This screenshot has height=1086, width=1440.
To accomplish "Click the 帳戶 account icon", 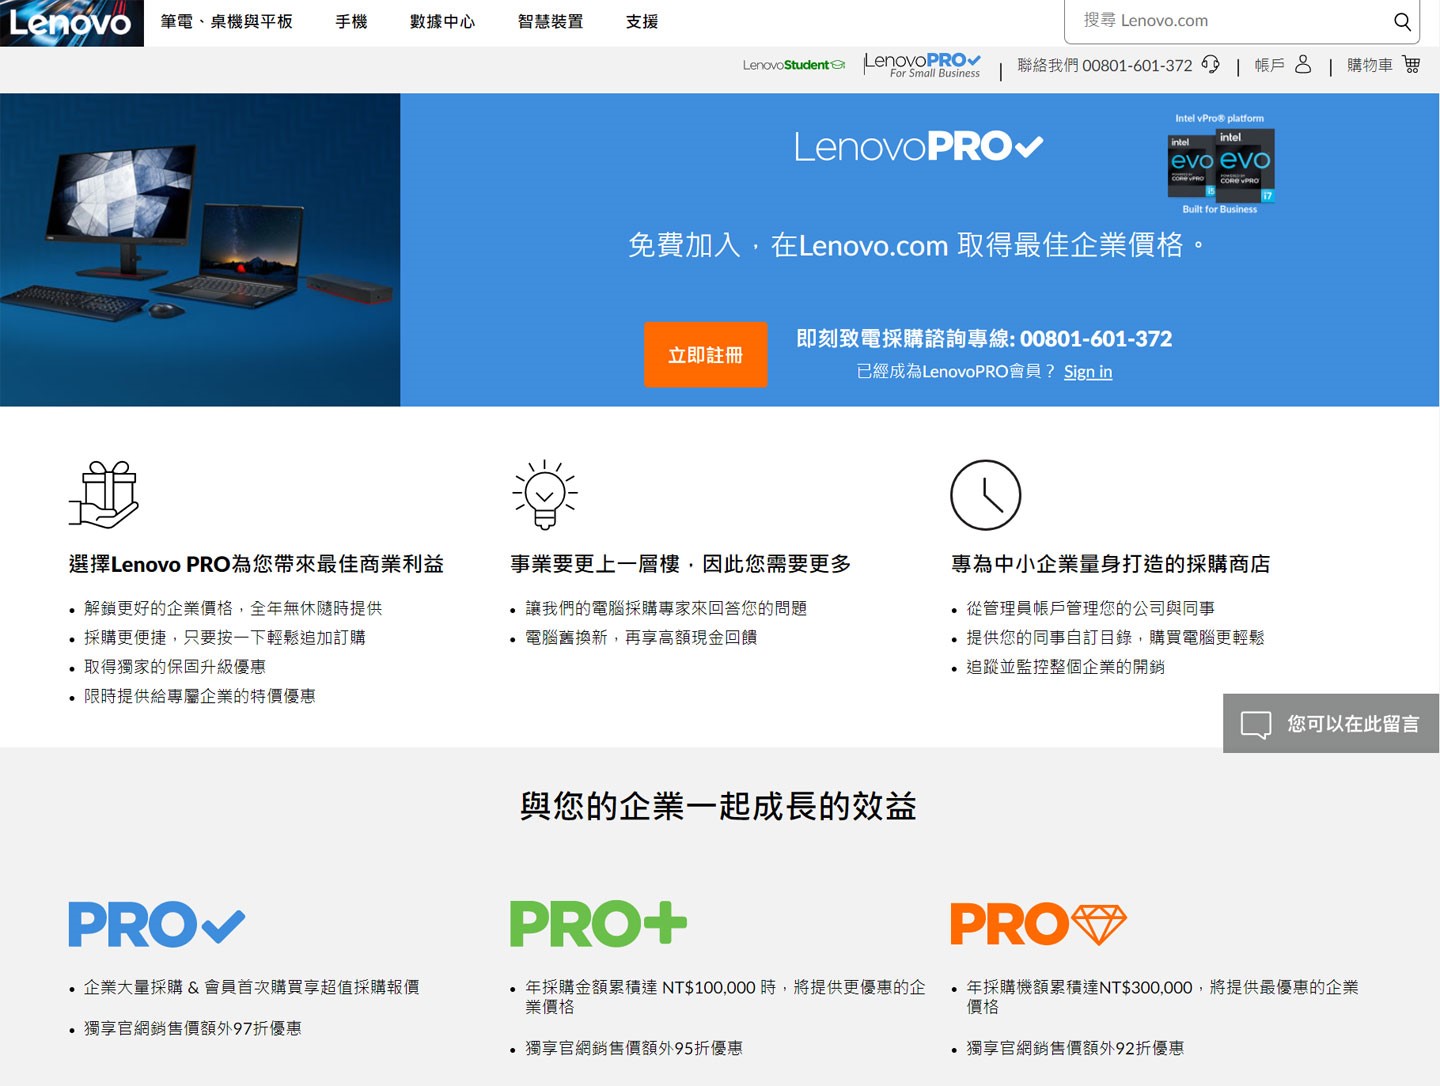I will coord(1302,66).
